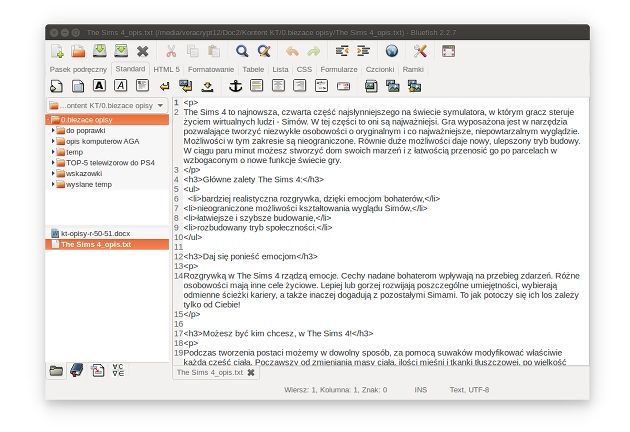The image size is (630, 432).
Task: Apply italic tag with slanted A icon
Action: 121,86
